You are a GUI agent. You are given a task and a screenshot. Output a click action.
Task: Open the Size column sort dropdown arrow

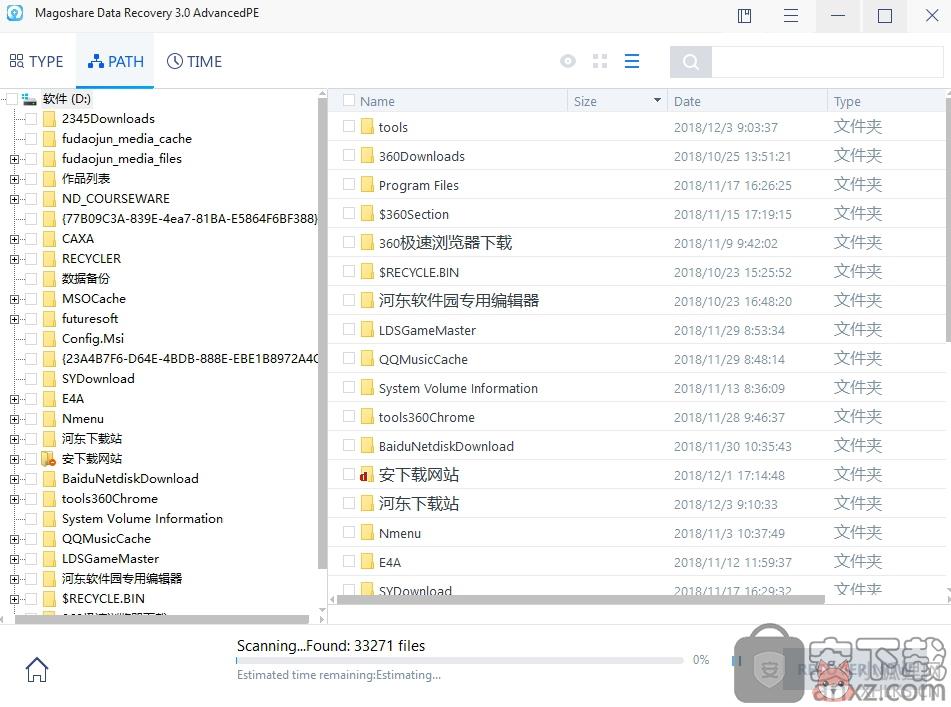pos(657,100)
